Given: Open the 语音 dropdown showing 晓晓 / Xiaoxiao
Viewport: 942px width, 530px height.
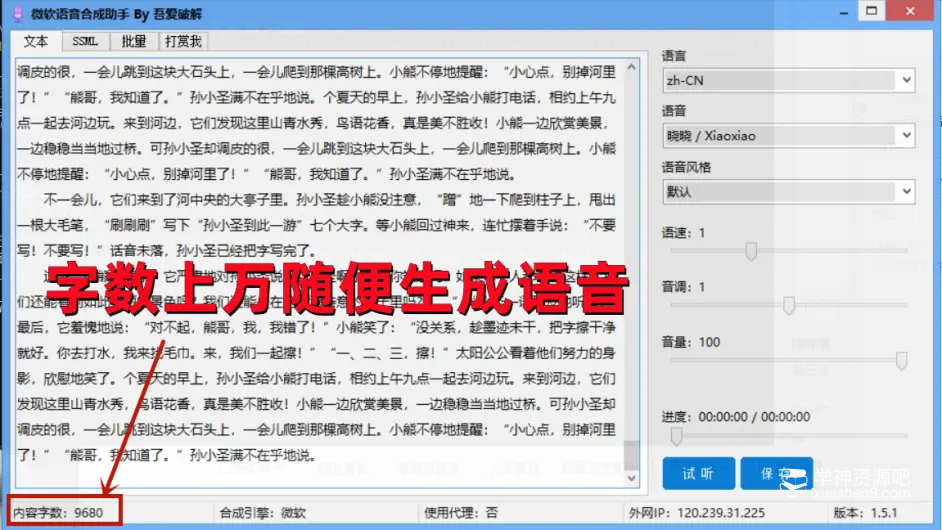Looking at the screenshot, I should [788, 135].
